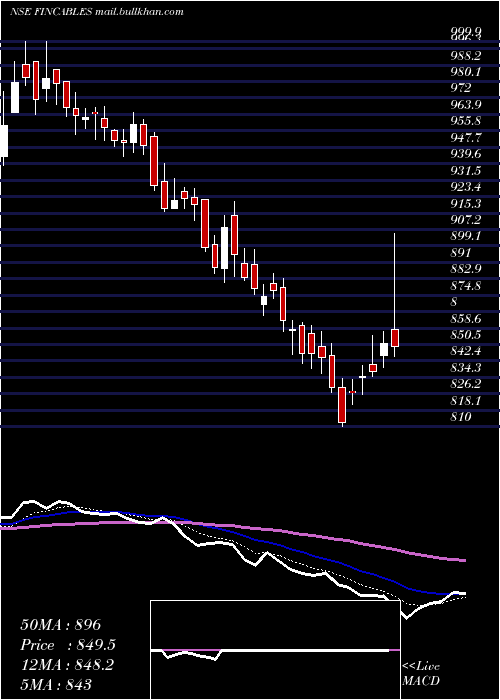Click the 939.6 price axis label
Screen dimensions: 500x700
[466, 154]
